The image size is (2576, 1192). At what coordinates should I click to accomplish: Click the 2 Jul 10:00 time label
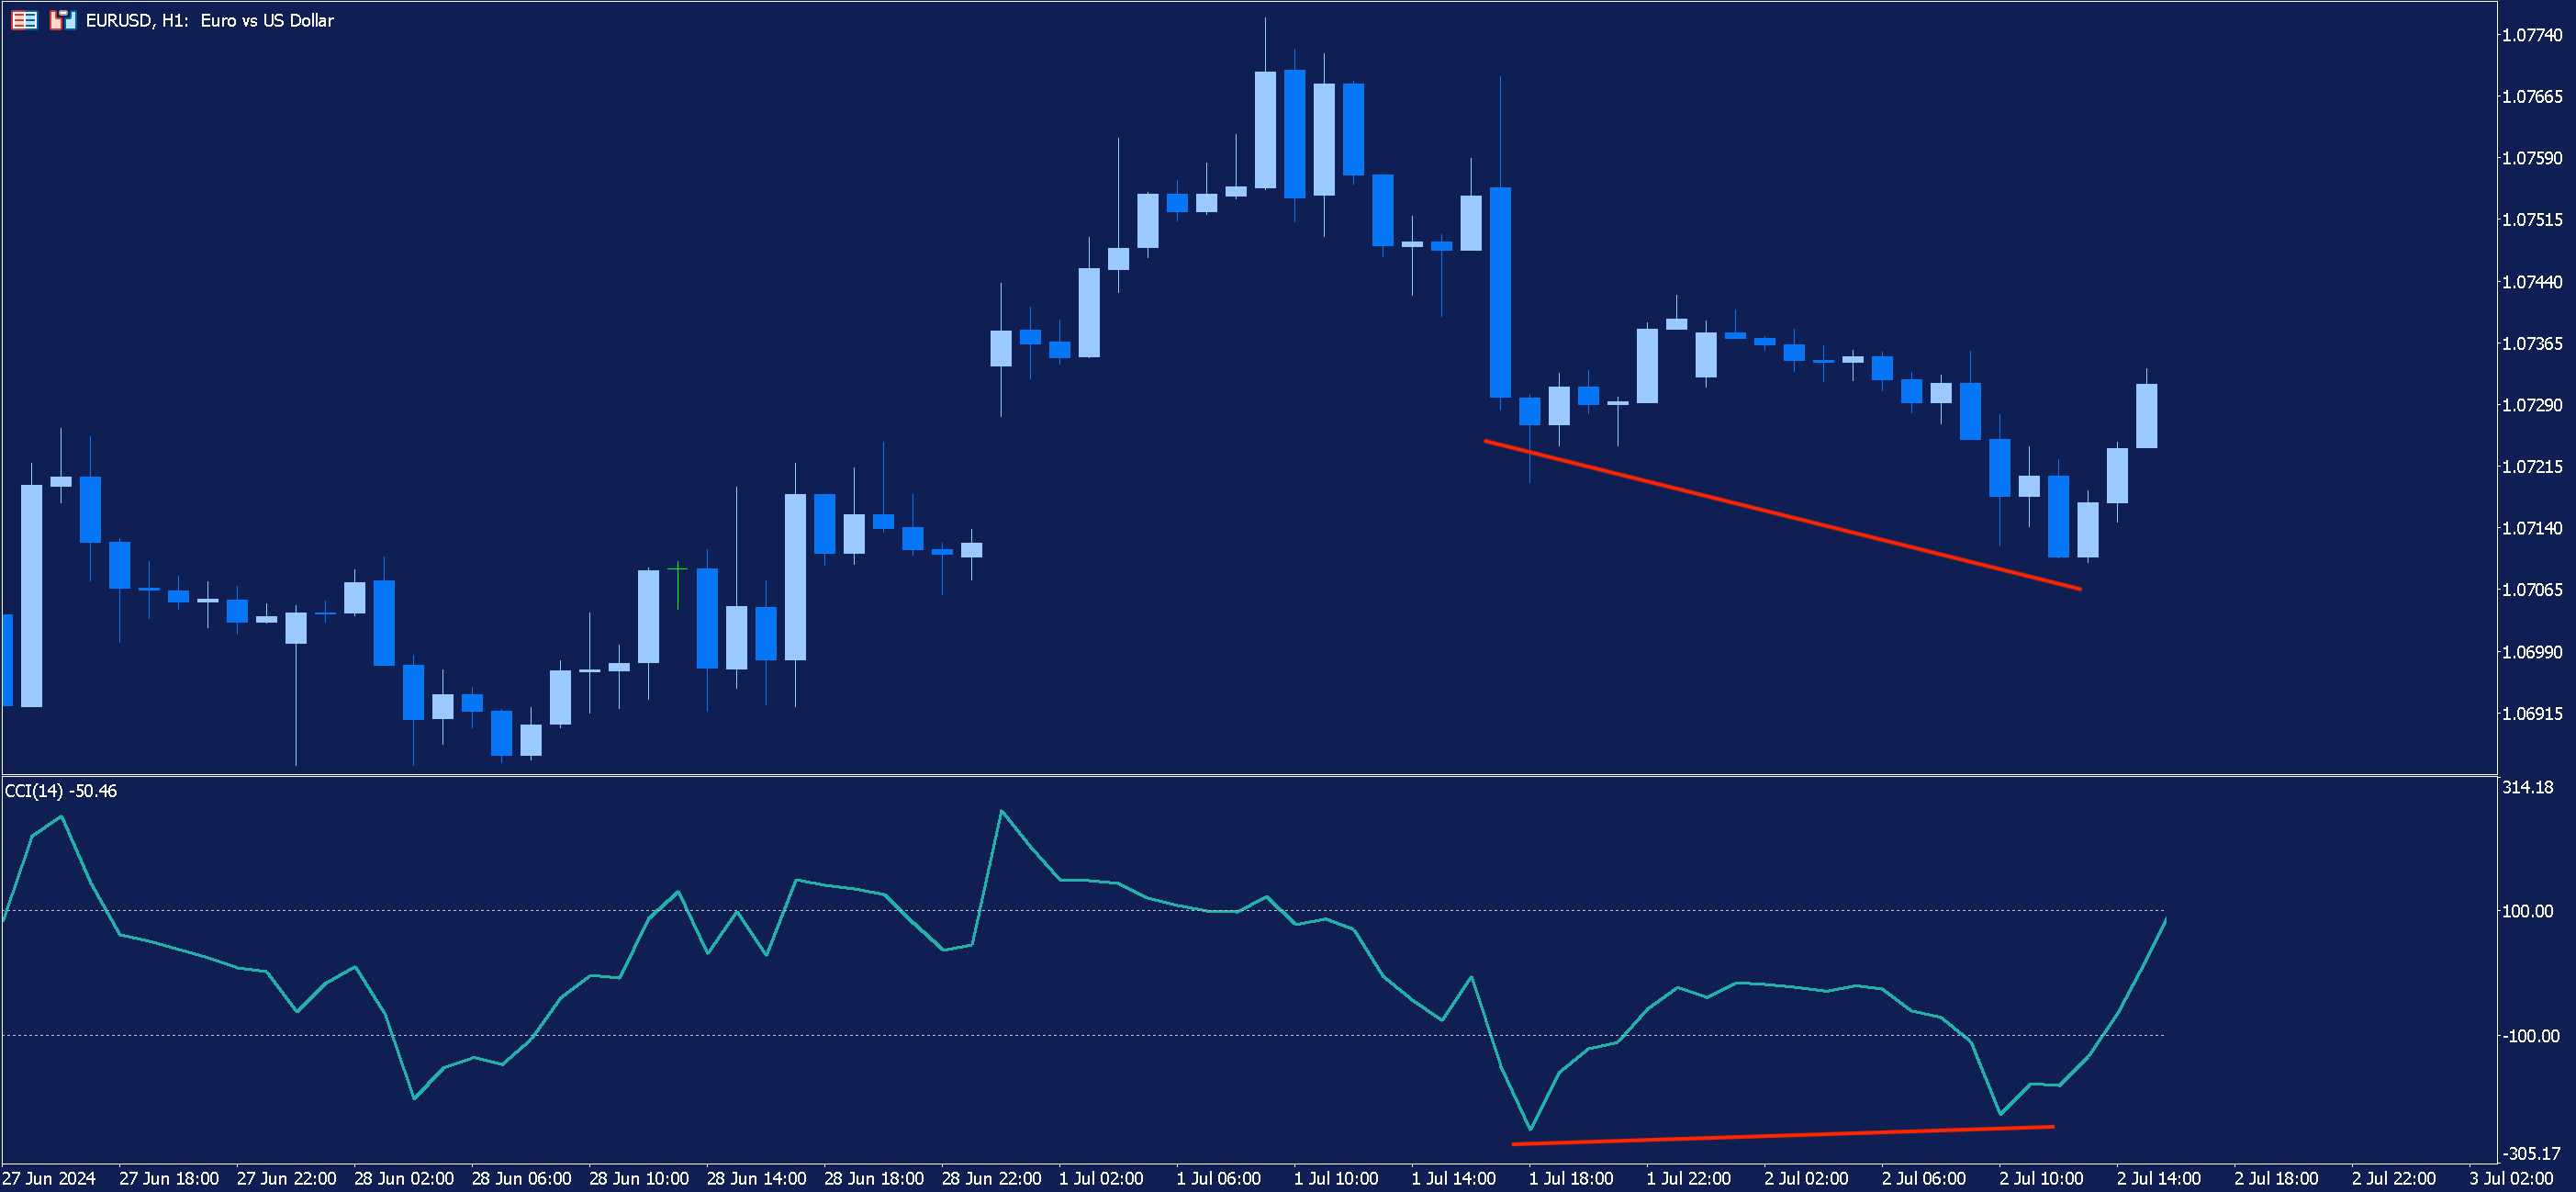tap(2041, 1178)
